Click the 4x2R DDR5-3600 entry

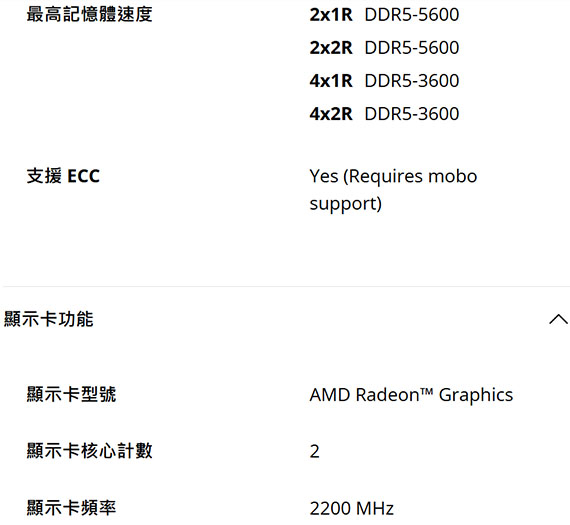[384, 114]
